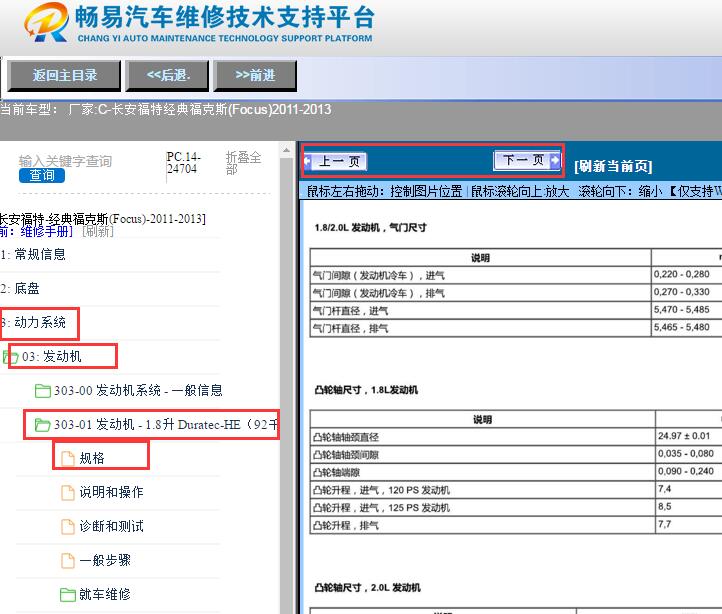Open 303-01 发动机 - 1.8升 Duratec-HE

point(166,424)
